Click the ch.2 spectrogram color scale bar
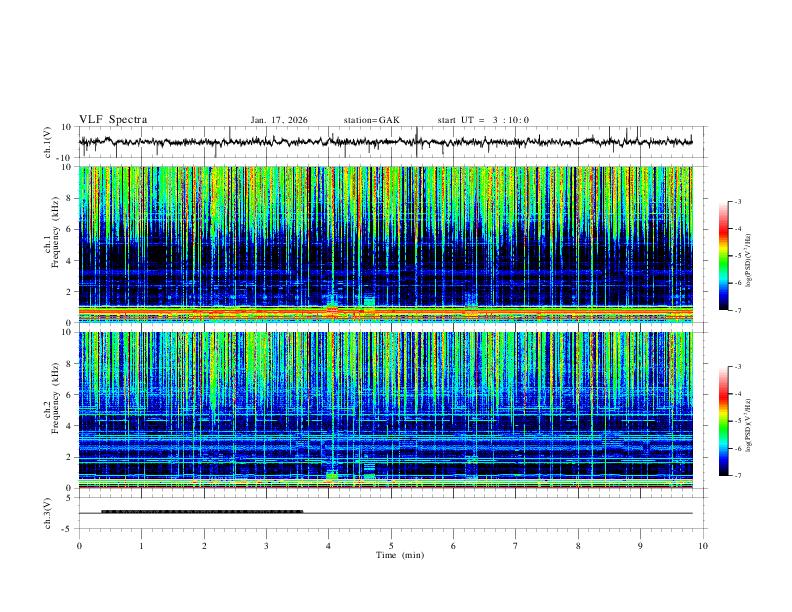This screenshot has width=792, height=612. tap(723, 421)
